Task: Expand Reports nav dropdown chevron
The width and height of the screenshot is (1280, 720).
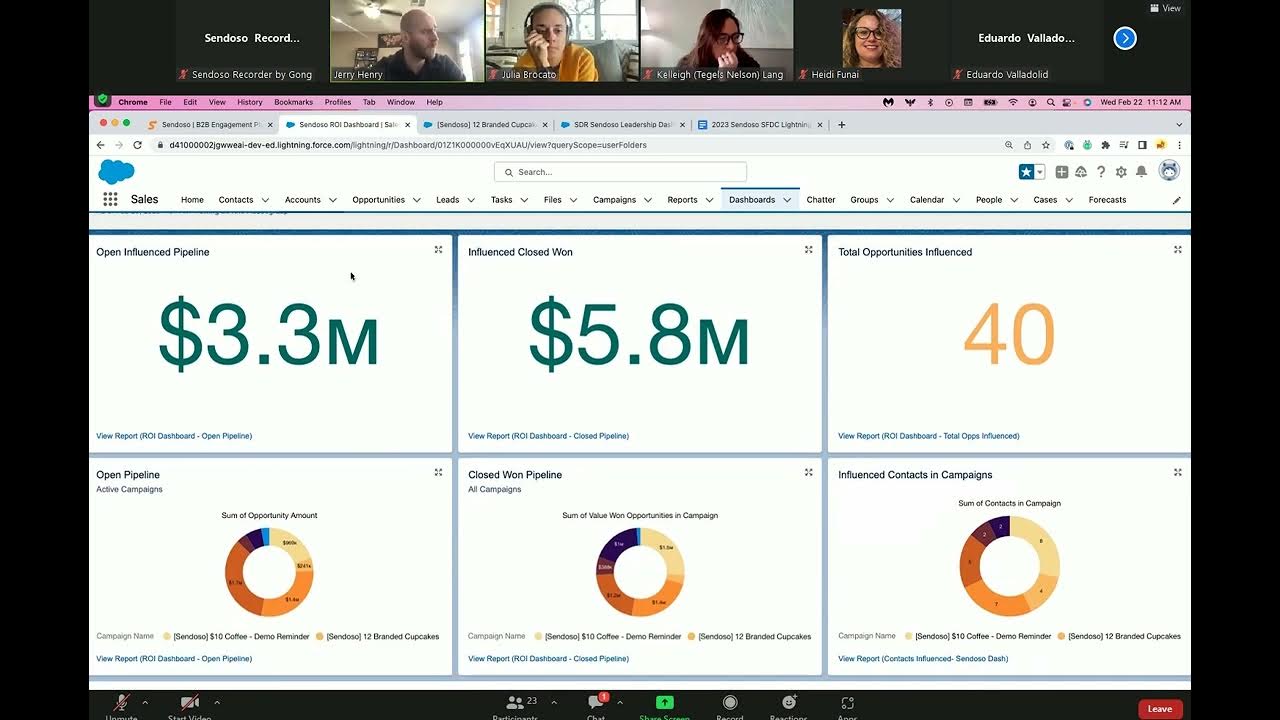Action: click(x=709, y=200)
